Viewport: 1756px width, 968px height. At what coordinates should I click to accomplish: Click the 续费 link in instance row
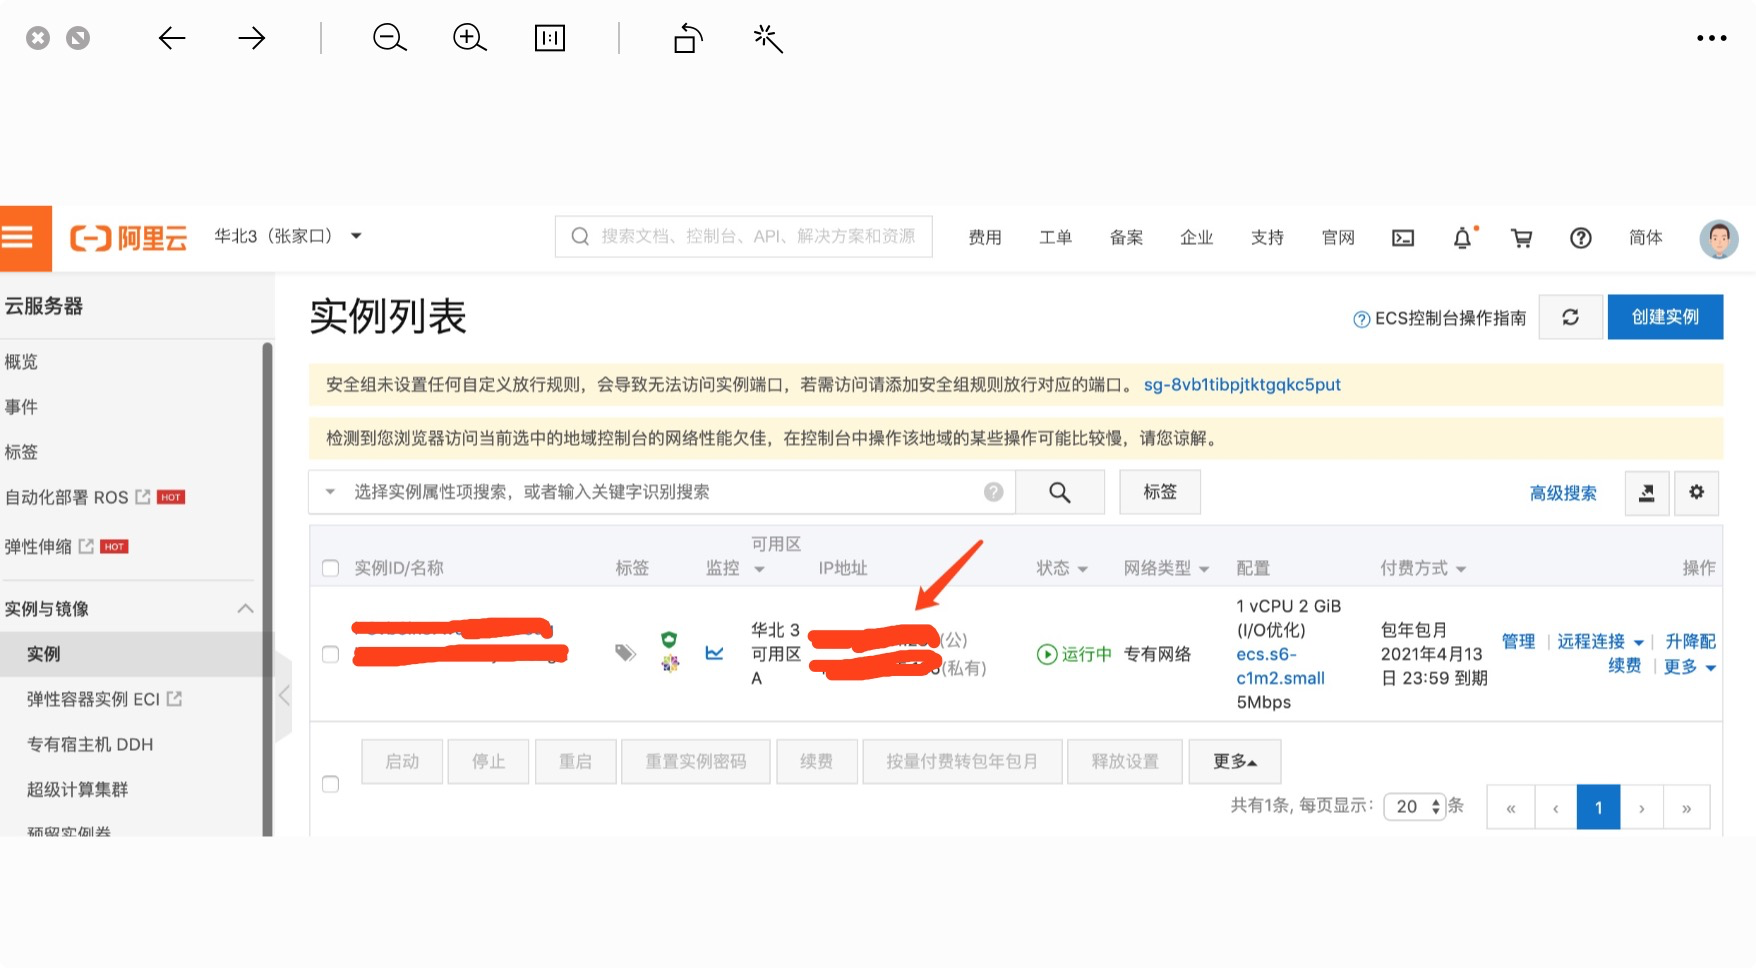(x=1625, y=666)
